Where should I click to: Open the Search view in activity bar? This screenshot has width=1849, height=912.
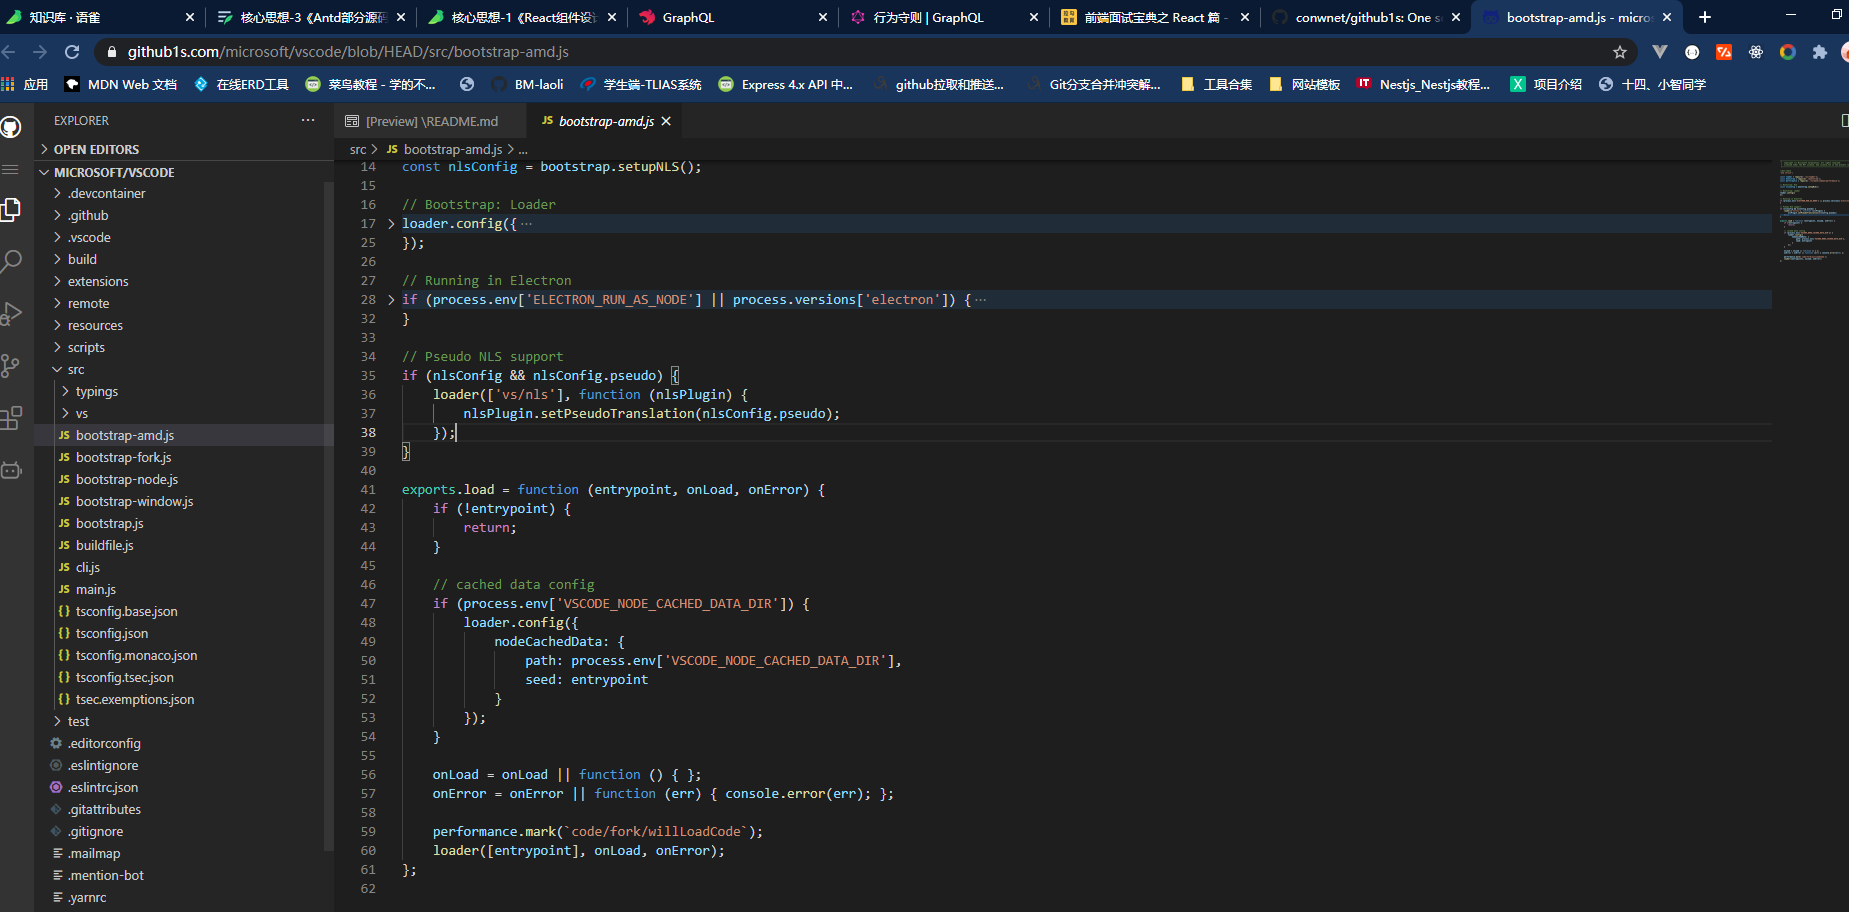point(11,262)
